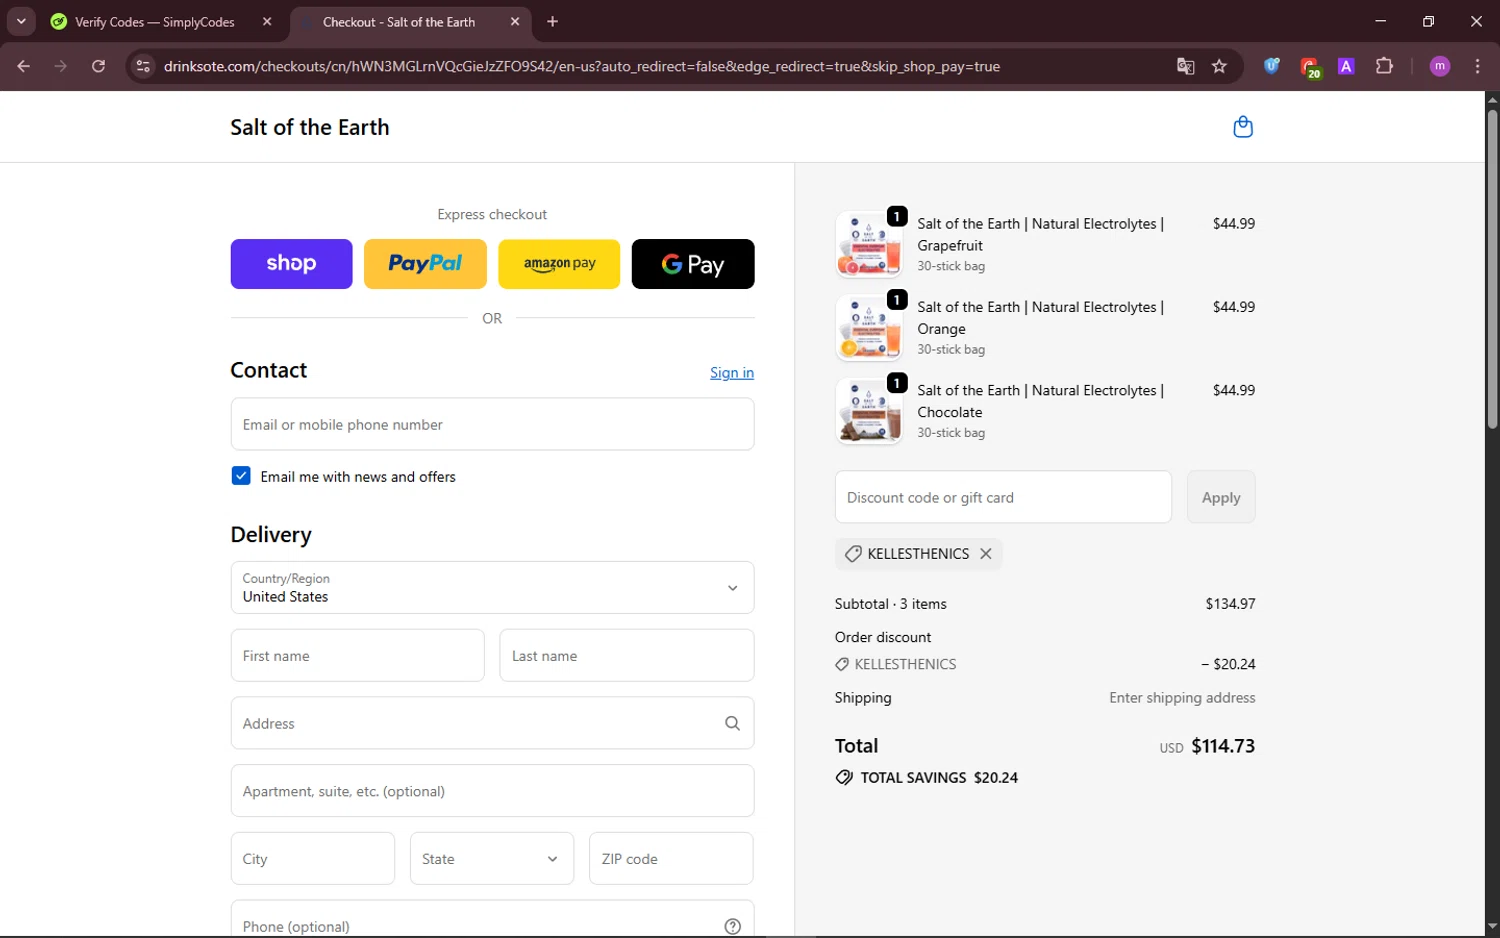Click the Total amount $114.73
This screenshot has width=1500, height=938.
1223,746
